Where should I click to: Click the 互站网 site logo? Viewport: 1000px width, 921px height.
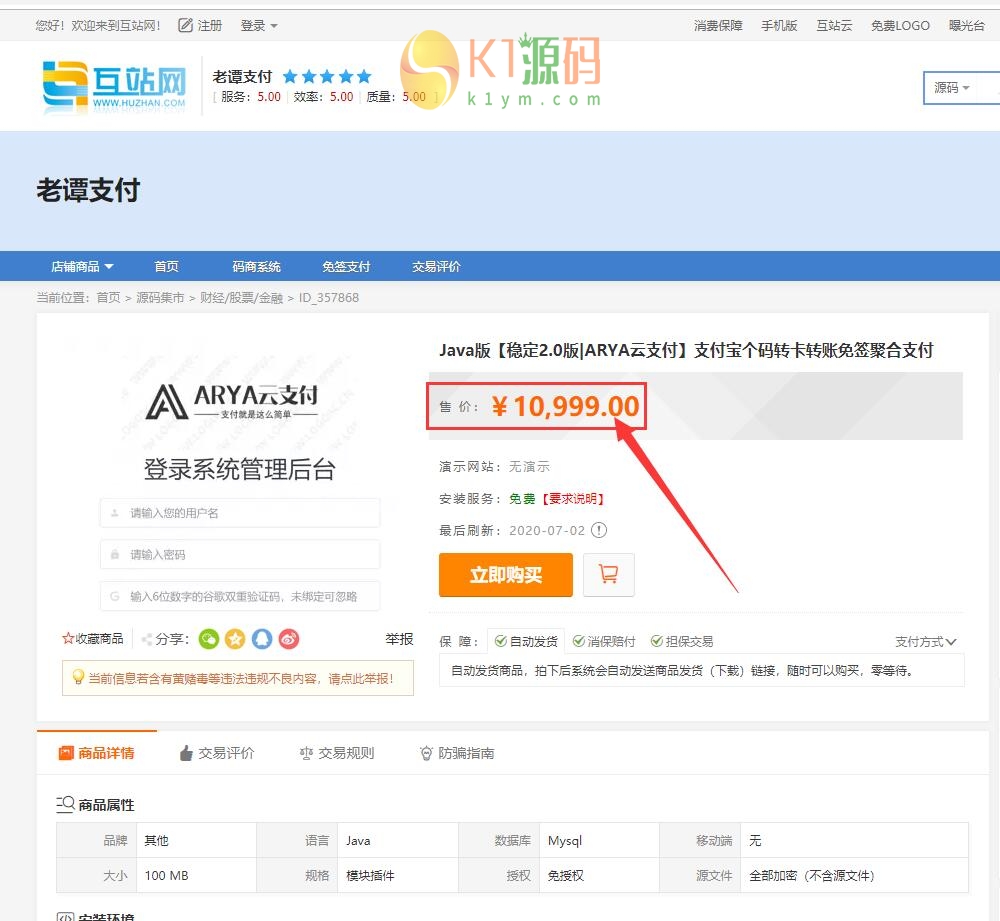tap(114, 87)
